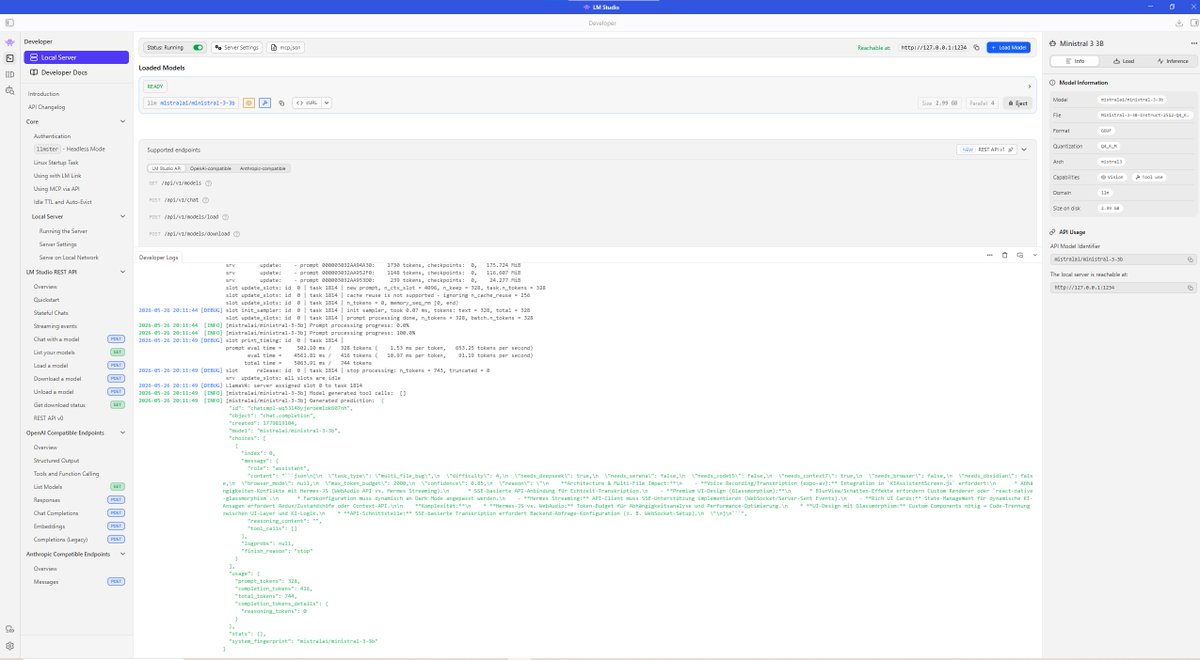
Task: Open the Developer view icon in the sidebar
Action: coord(9,58)
